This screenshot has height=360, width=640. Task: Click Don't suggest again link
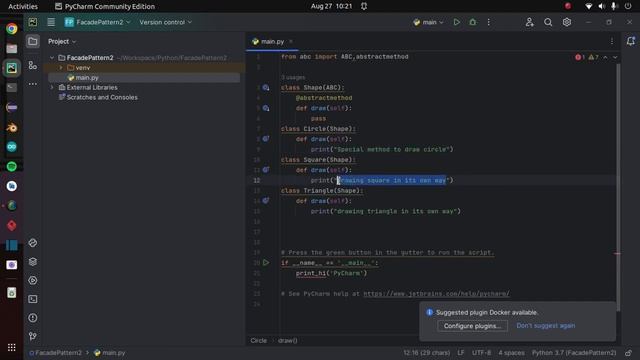[x=546, y=326]
